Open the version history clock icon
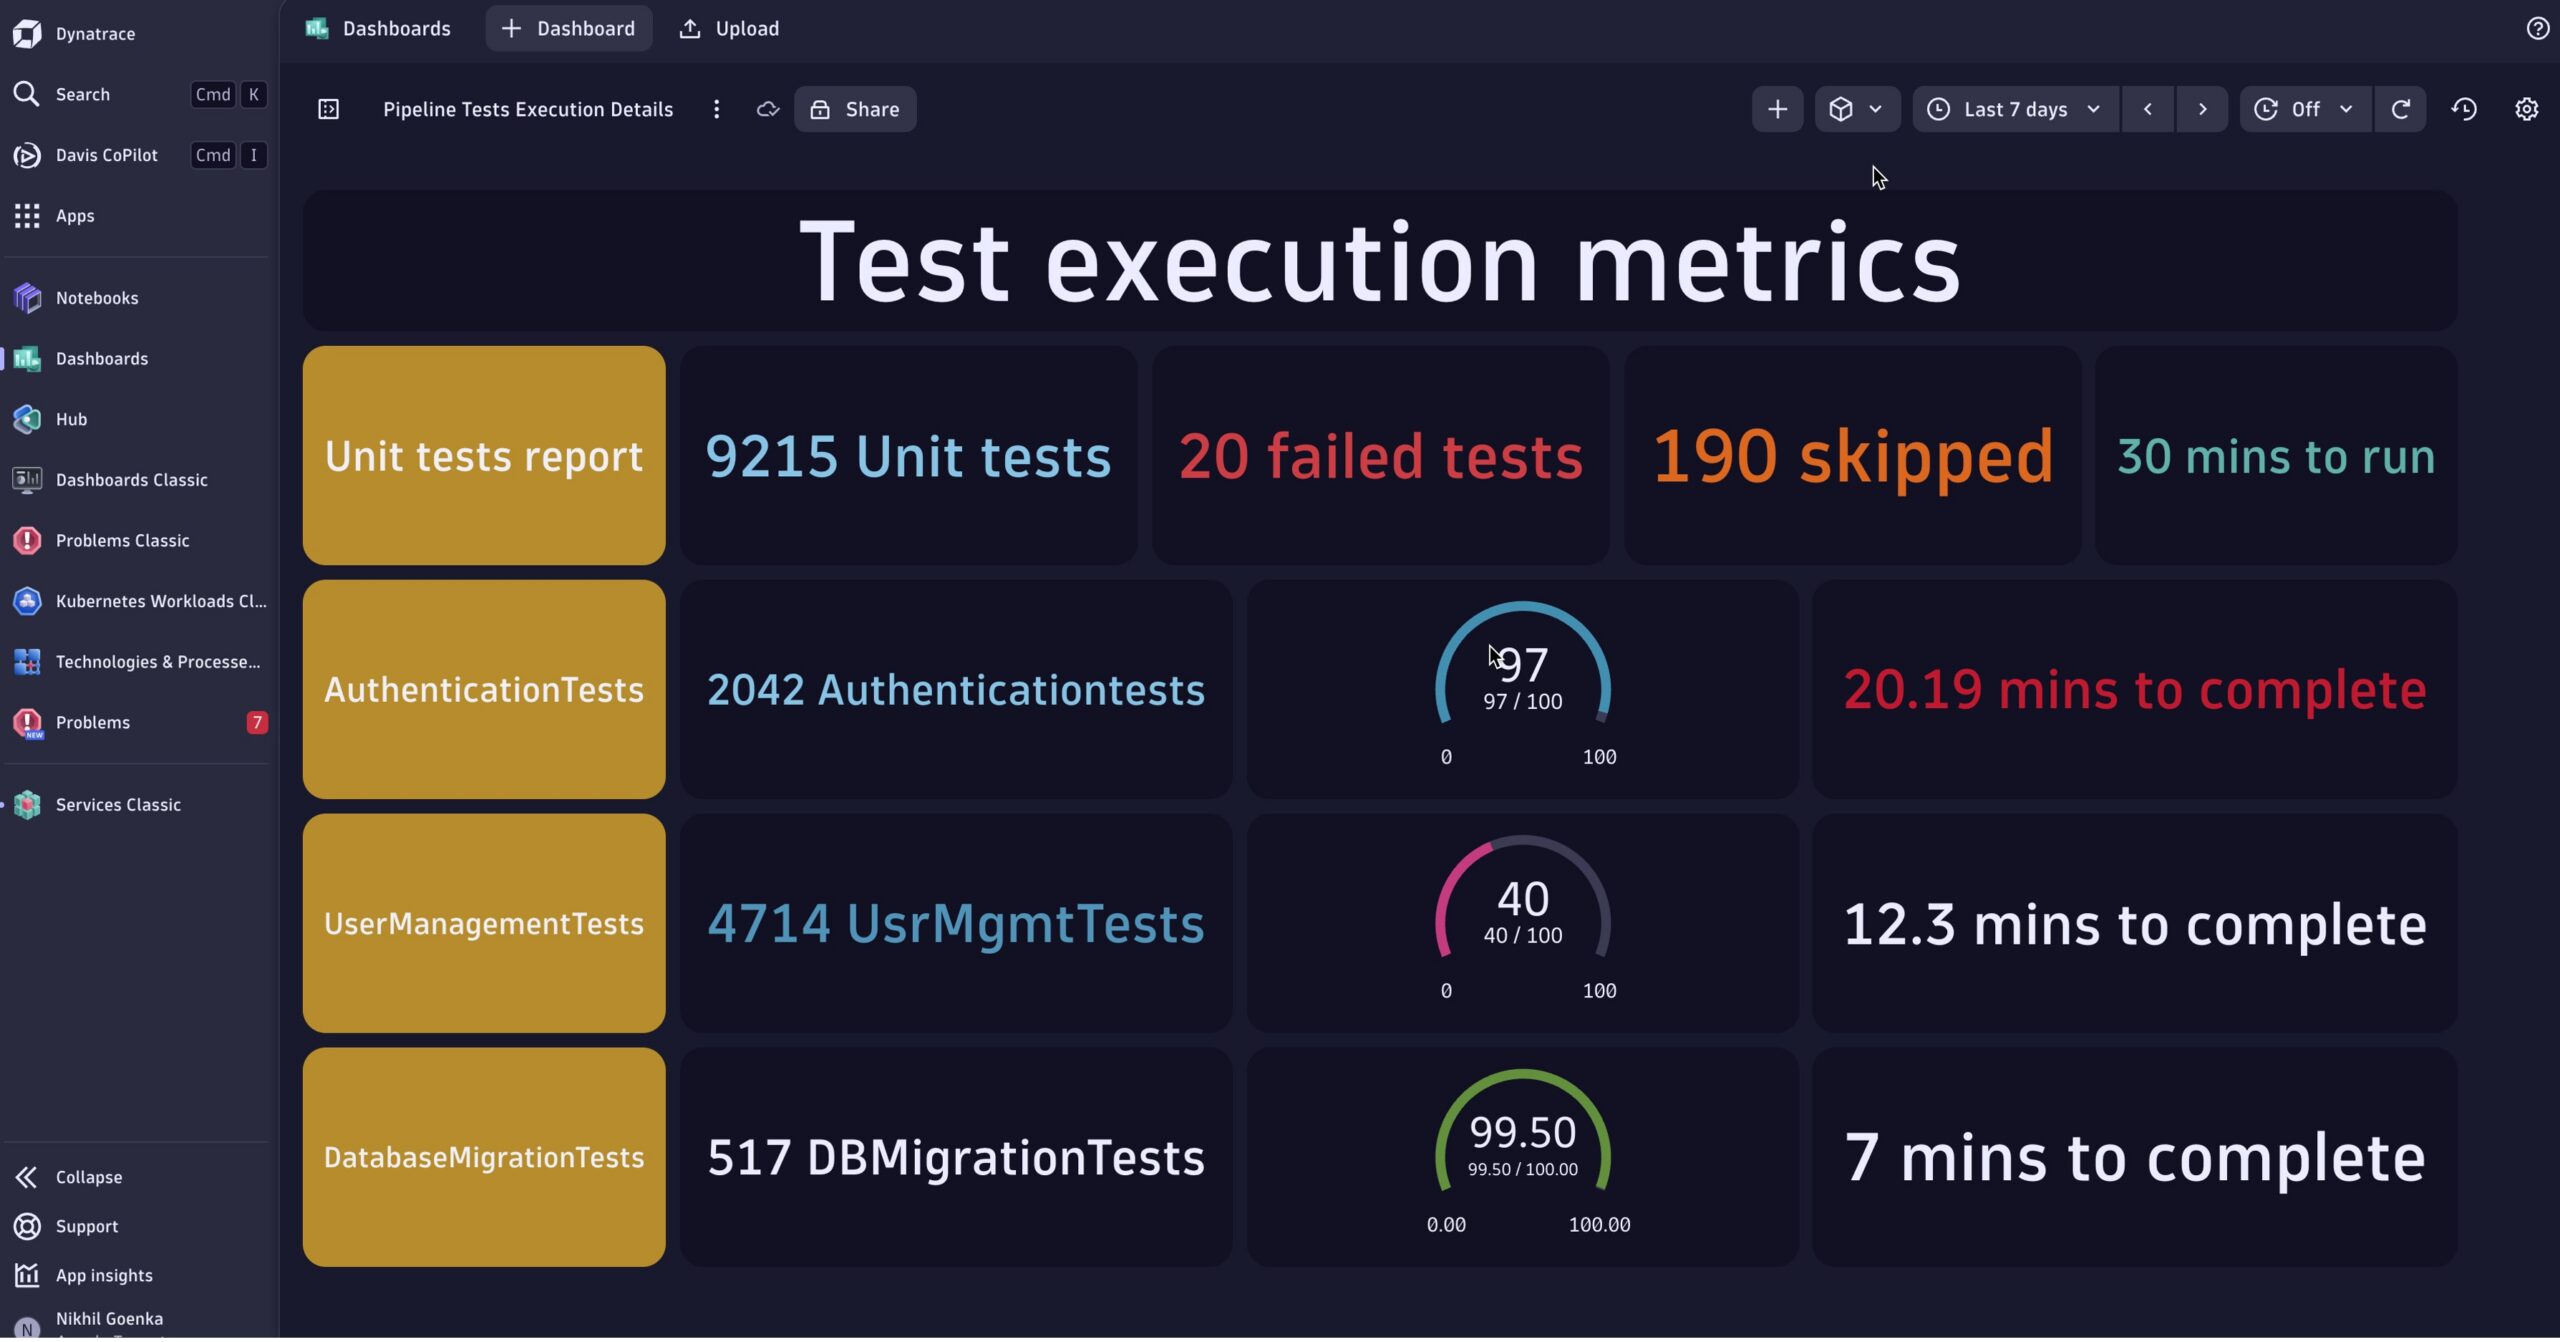The height and width of the screenshot is (1342, 2560). (x=2464, y=109)
